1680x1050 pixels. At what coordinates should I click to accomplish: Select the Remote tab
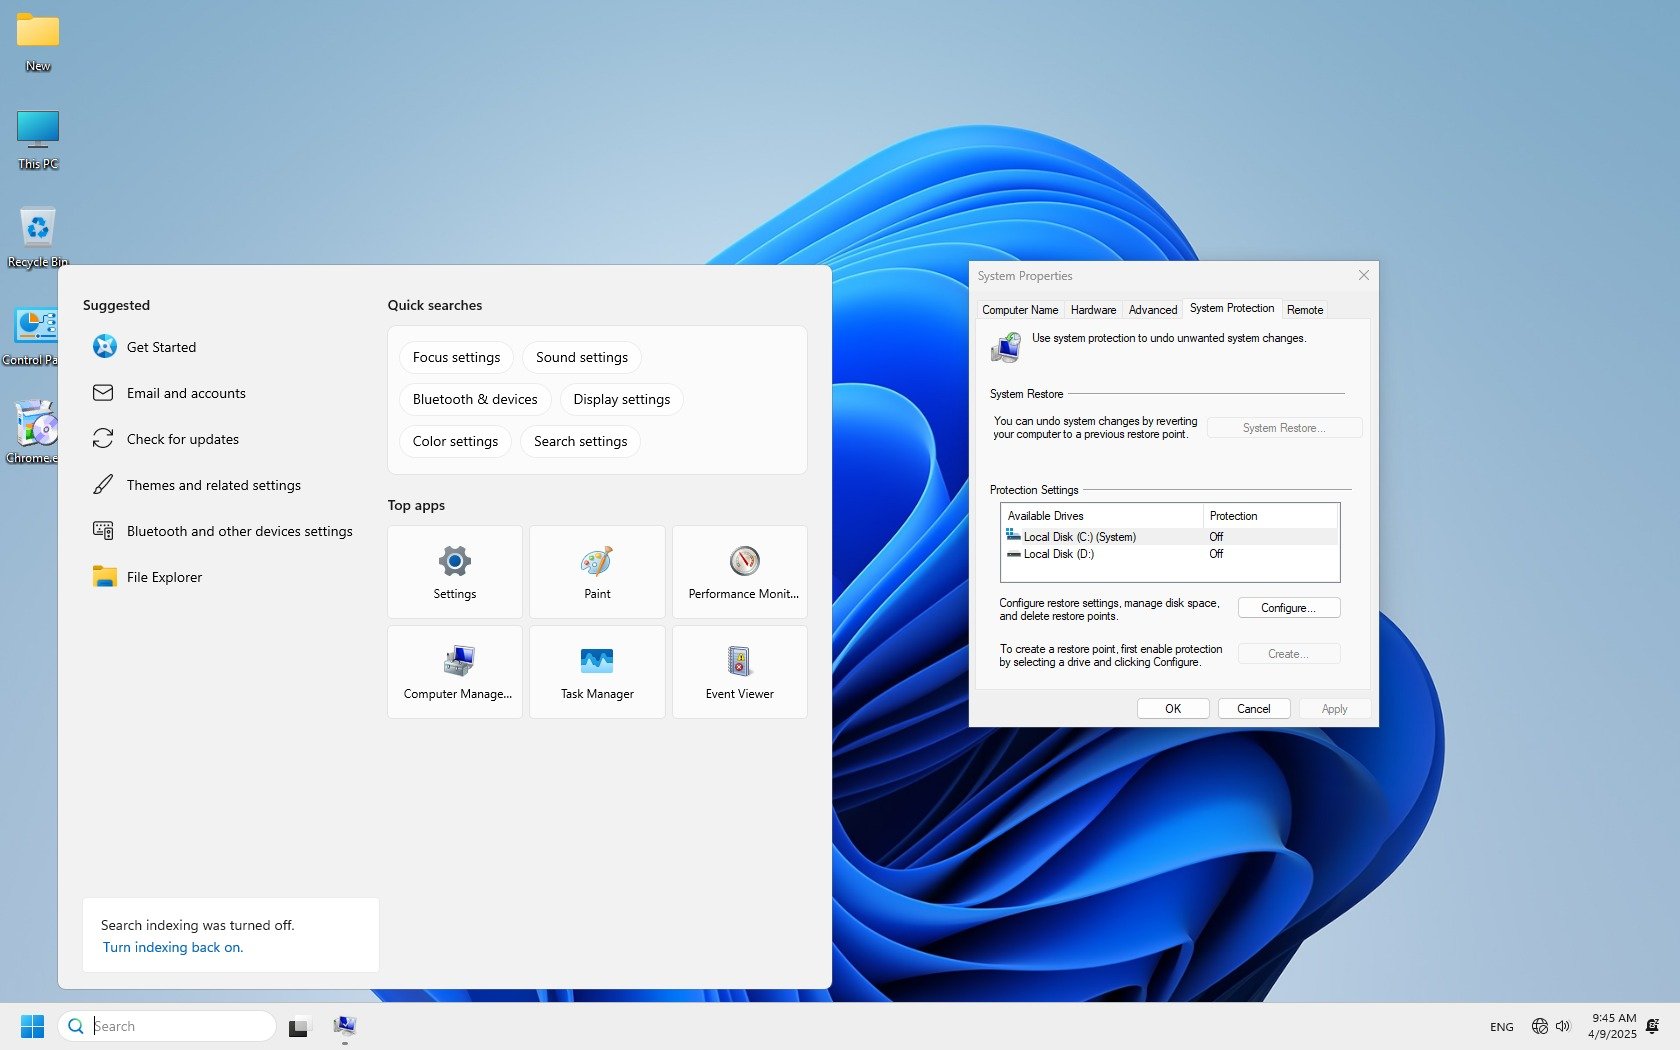coord(1304,310)
